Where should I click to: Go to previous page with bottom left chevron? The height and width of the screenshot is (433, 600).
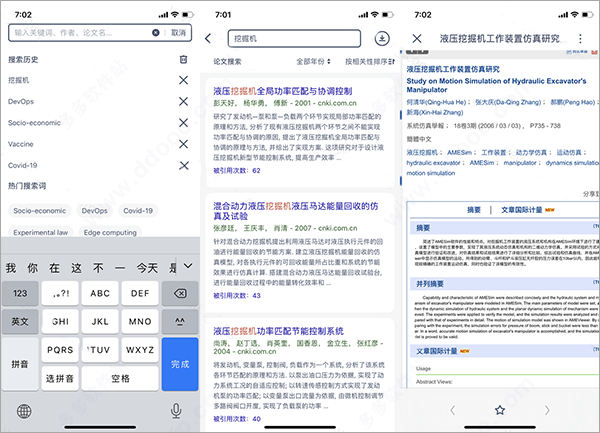pyautogui.click(x=453, y=410)
